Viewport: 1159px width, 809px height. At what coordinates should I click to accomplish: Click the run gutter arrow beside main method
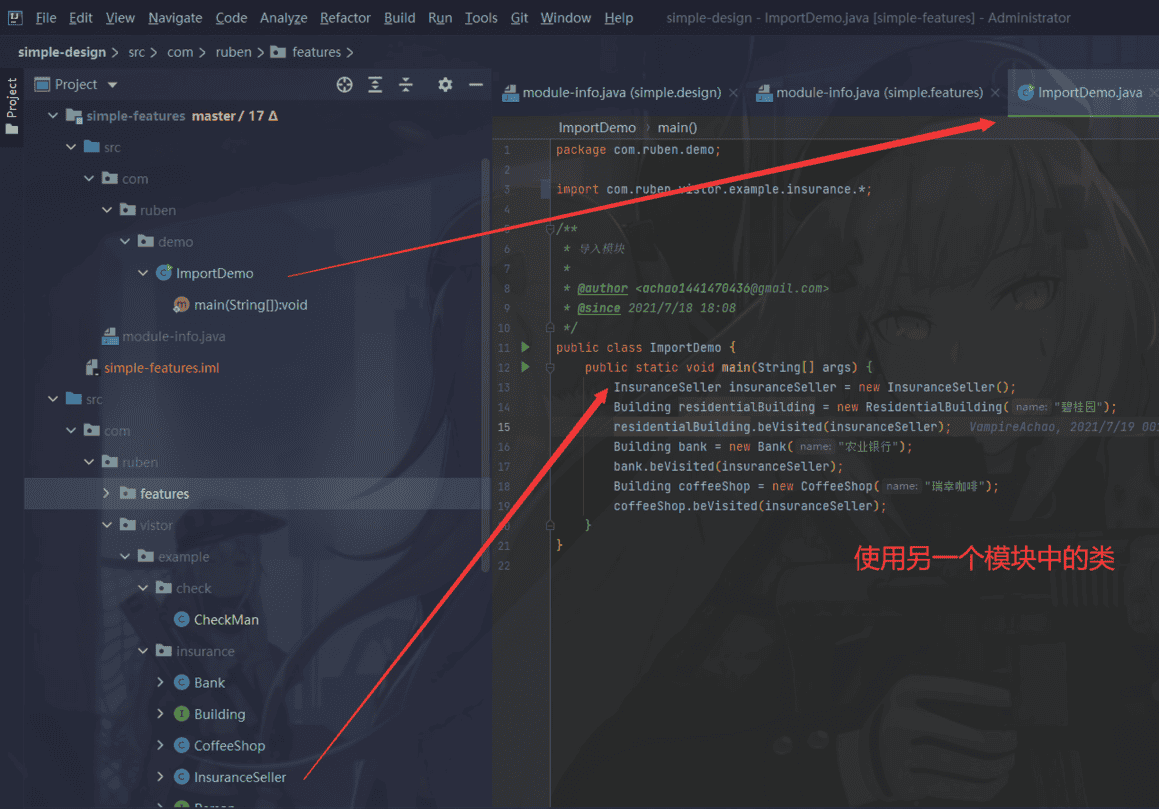(526, 368)
